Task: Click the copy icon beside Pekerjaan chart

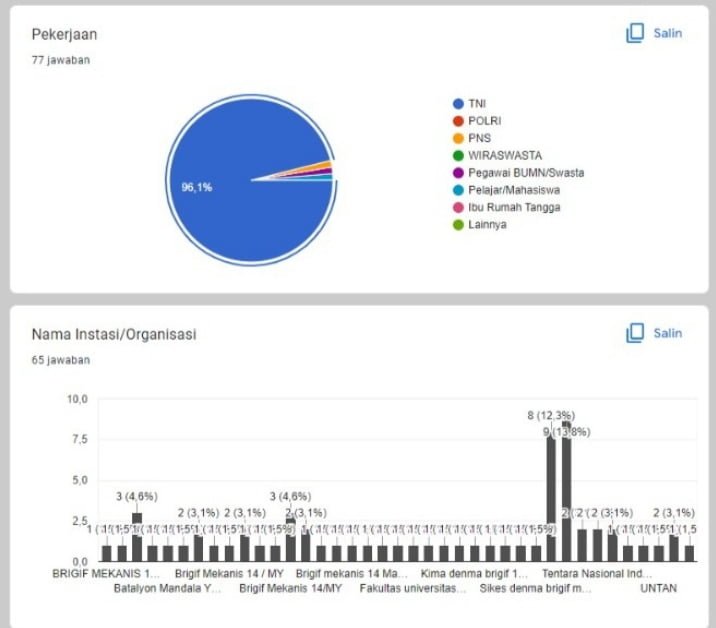Action: tap(634, 33)
